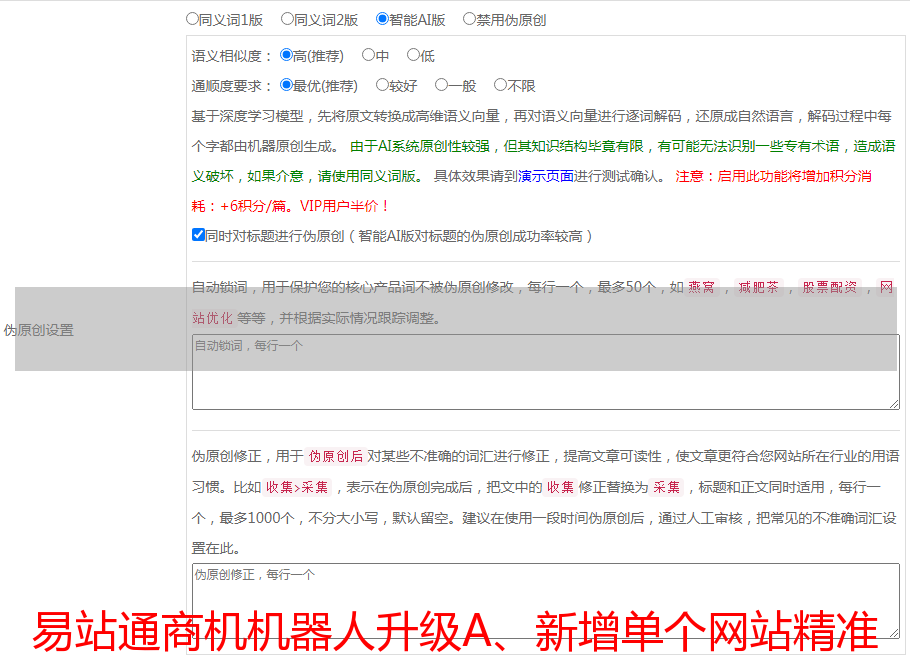The width and height of the screenshot is (911, 658).
Task: Click the 股票配资 example keyword
Action: 830,287
